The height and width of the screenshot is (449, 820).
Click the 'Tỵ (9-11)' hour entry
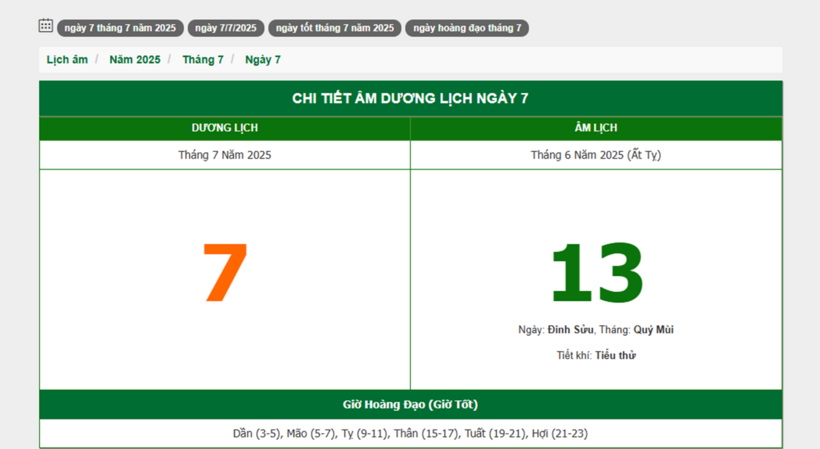tap(365, 433)
